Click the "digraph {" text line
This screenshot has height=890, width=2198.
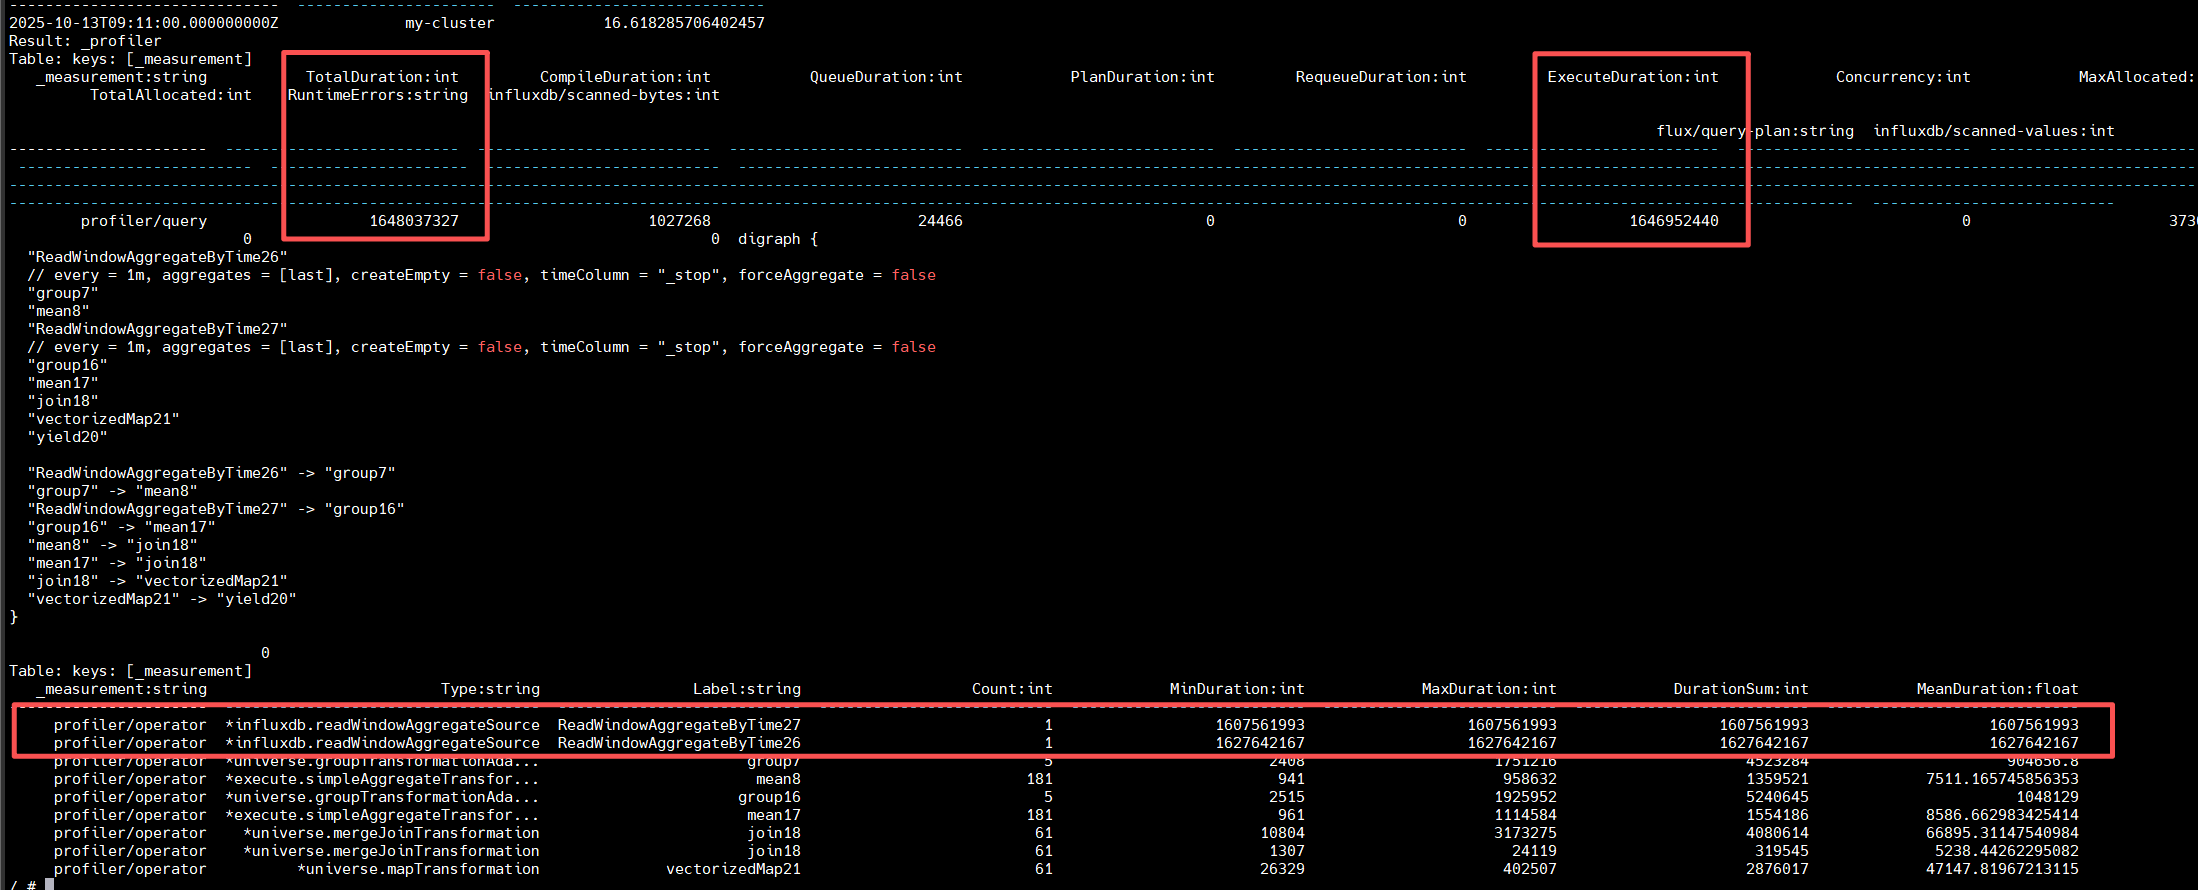[778, 239]
